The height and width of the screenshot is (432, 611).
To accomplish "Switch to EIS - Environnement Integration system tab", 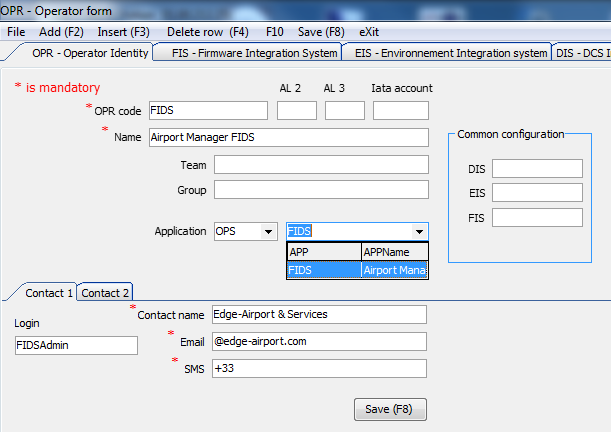I will [x=451, y=52].
